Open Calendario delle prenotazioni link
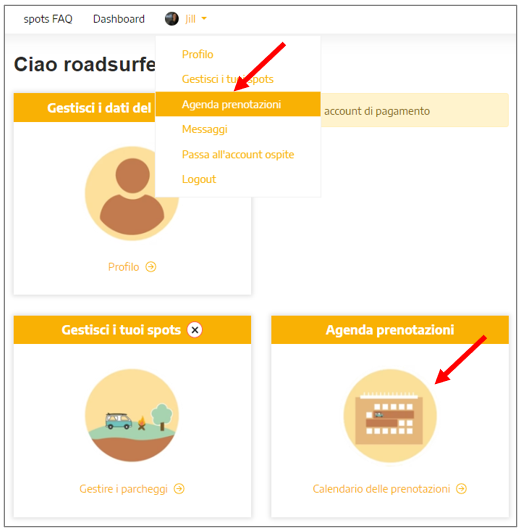This screenshot has height=528, width=521. point(381,489)
